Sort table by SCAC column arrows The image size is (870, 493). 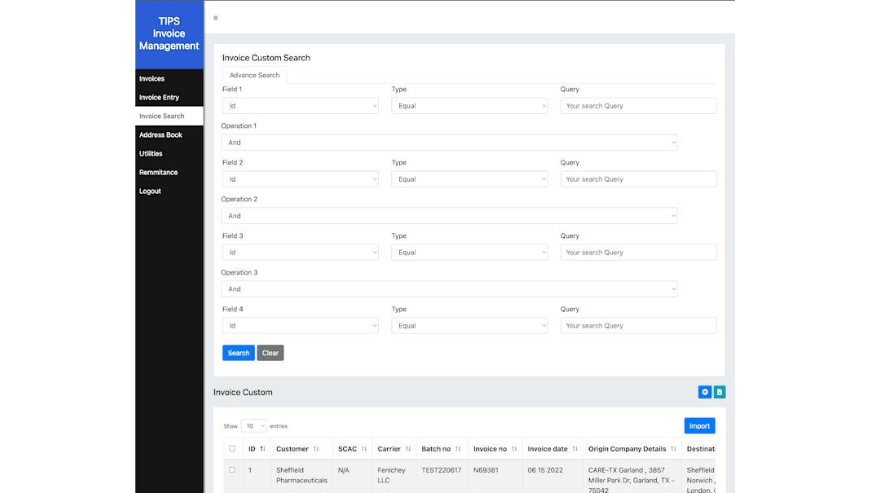(x=364, y=449)
